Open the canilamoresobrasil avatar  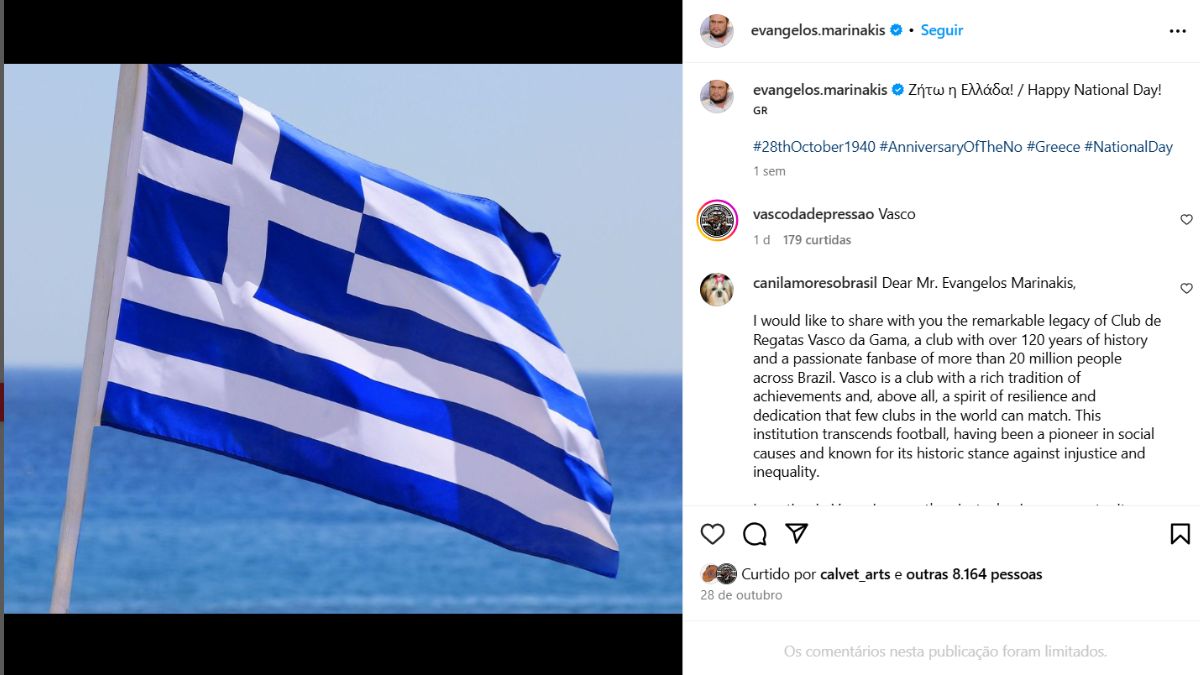tap(717, 289)
